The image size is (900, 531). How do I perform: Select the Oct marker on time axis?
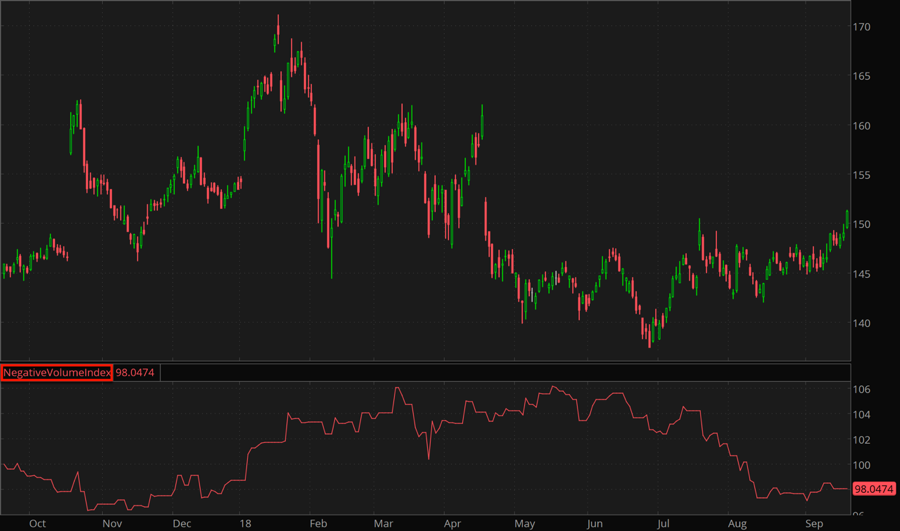(38, 523)
